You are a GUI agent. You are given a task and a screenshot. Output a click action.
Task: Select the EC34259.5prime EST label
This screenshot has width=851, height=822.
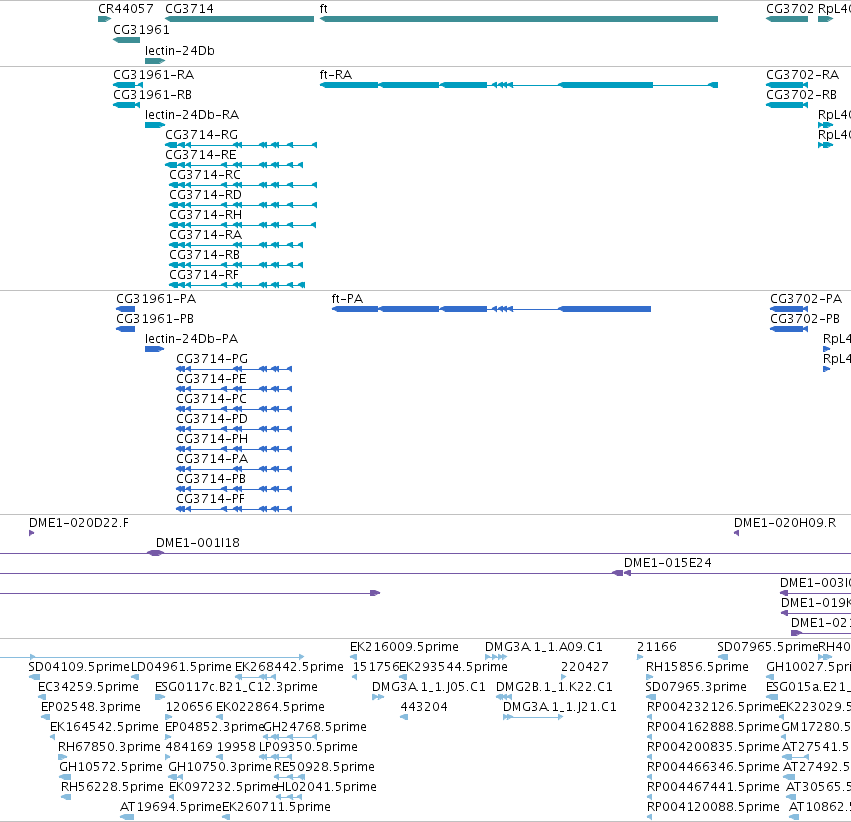(88, 687)
